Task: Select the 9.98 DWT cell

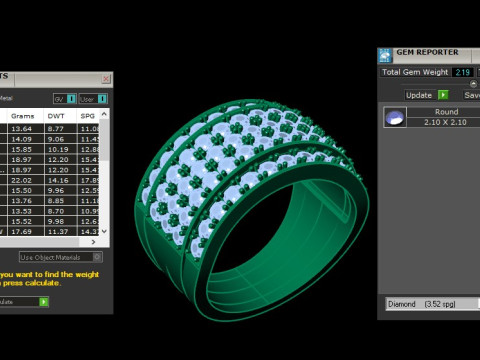Action: 60,222
